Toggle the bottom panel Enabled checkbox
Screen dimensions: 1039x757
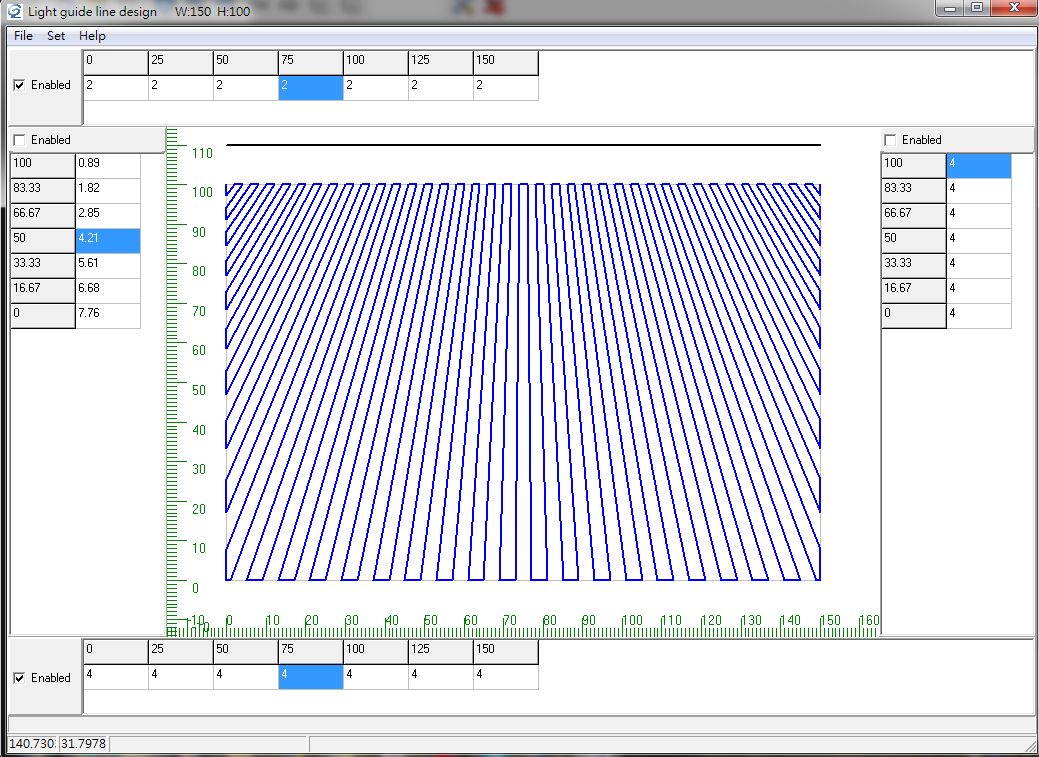19,678
